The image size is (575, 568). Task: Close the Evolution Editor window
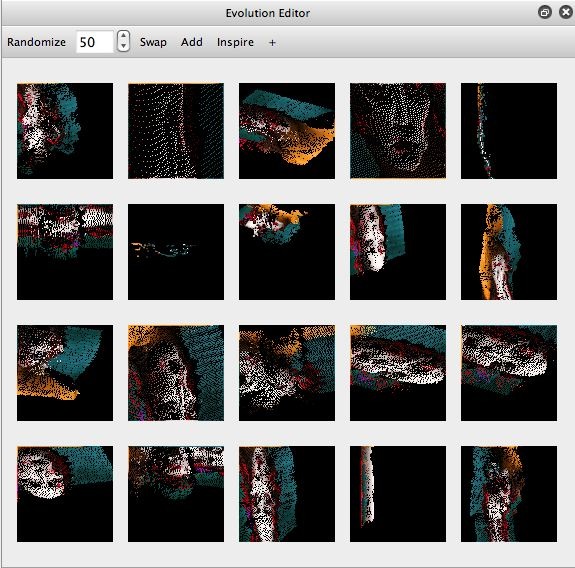[566, 12]
